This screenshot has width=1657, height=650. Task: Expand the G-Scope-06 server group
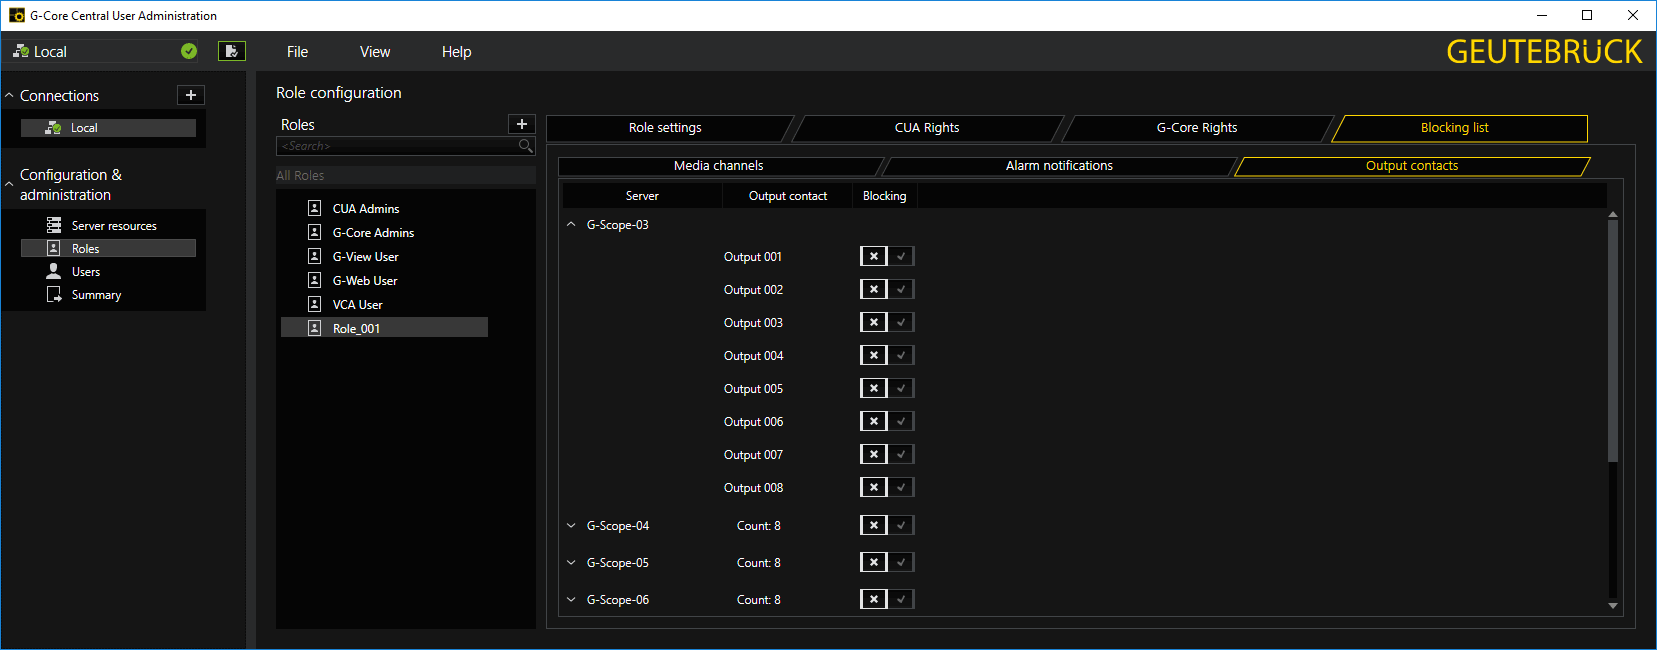[x=571, y=599]
